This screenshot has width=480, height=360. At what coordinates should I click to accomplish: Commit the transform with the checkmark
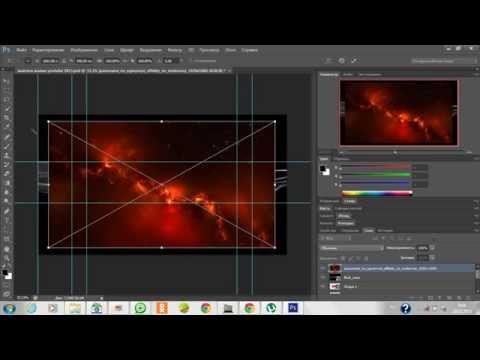pos(354,61)
